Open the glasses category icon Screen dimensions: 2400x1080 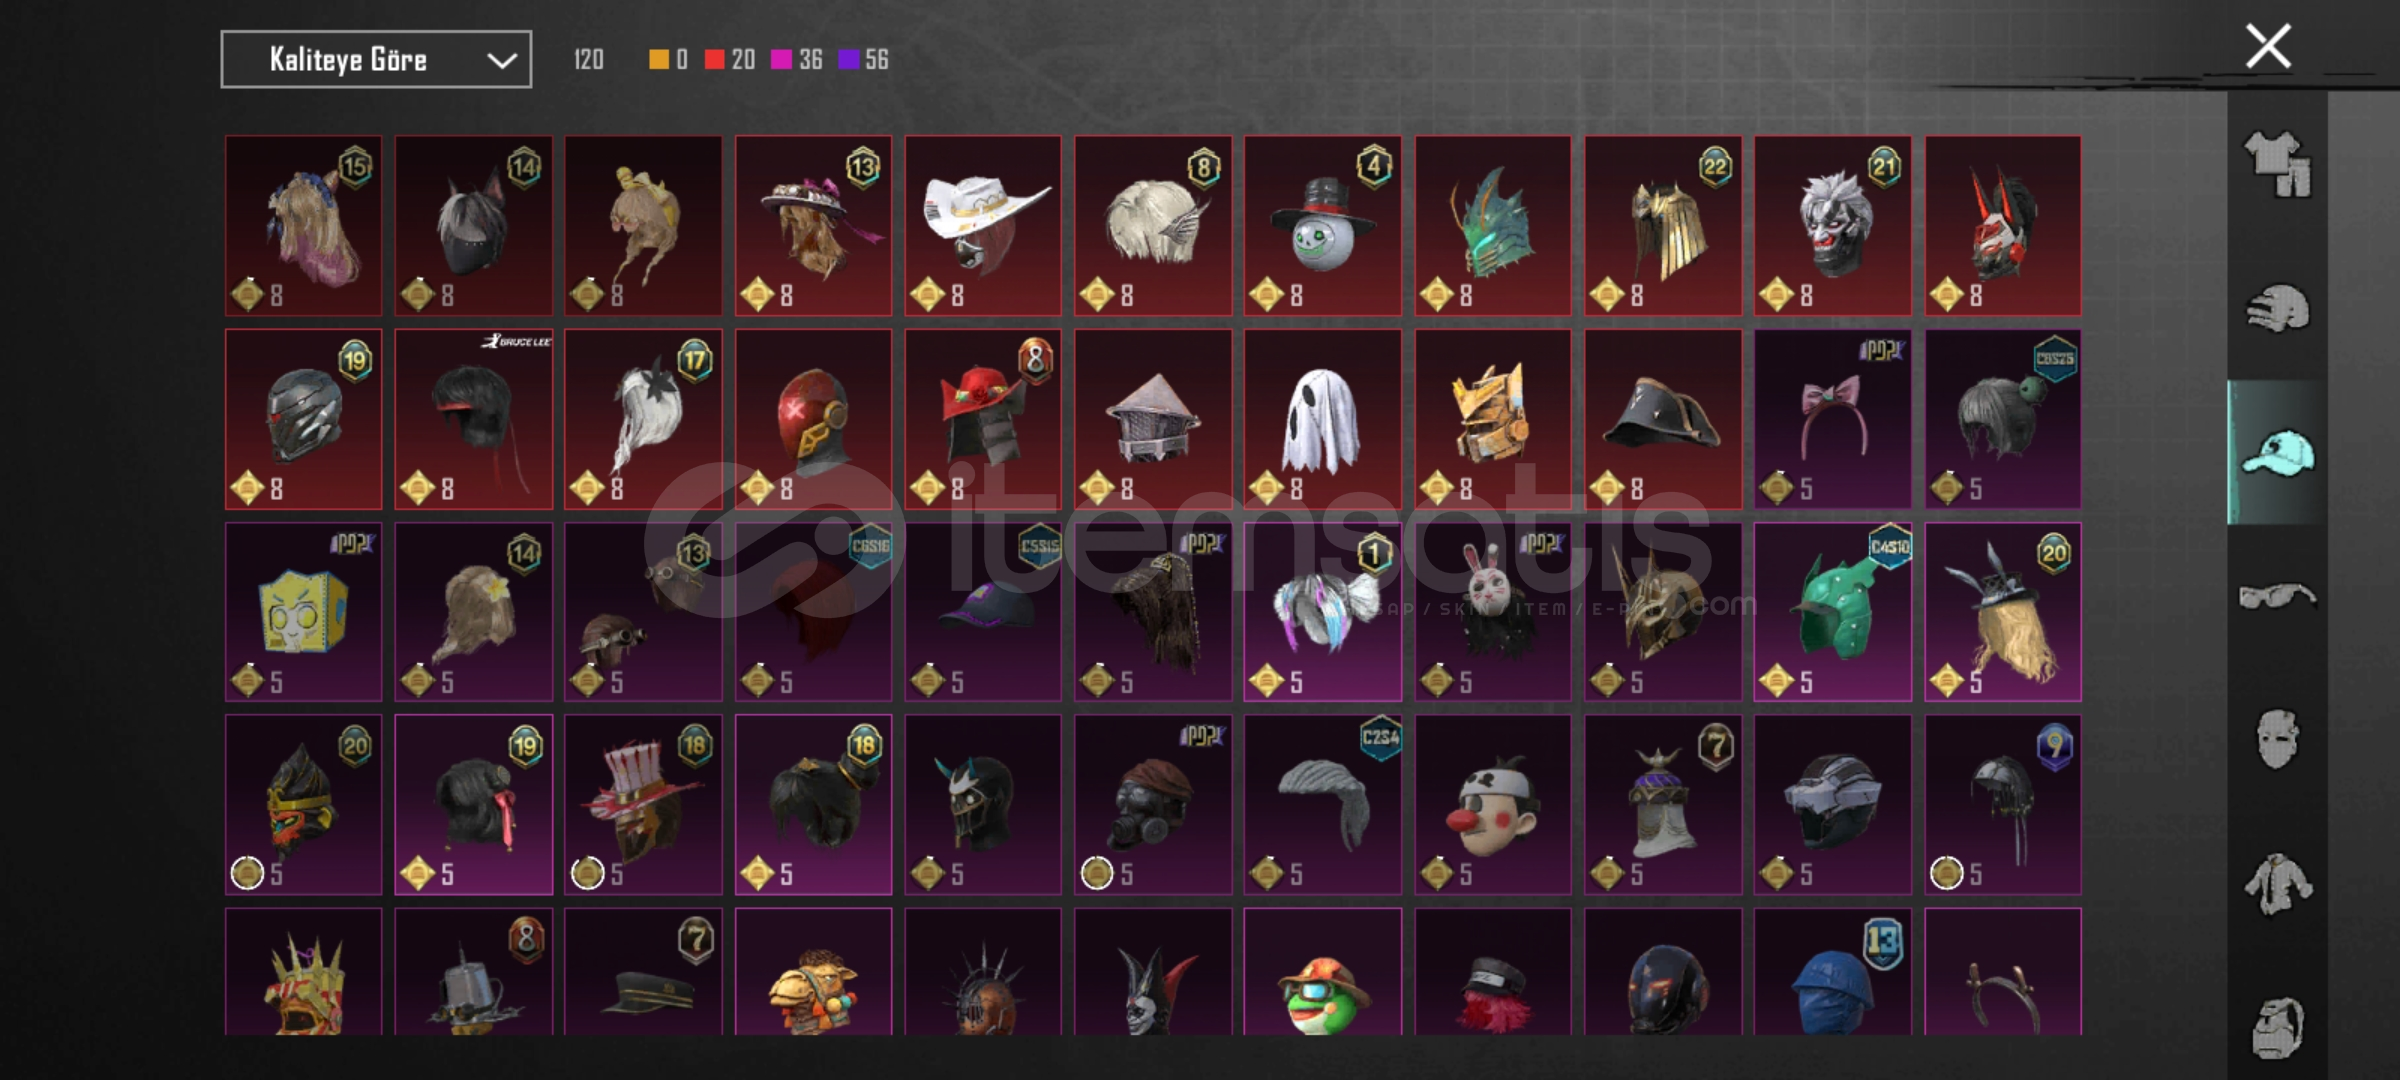2278,596
